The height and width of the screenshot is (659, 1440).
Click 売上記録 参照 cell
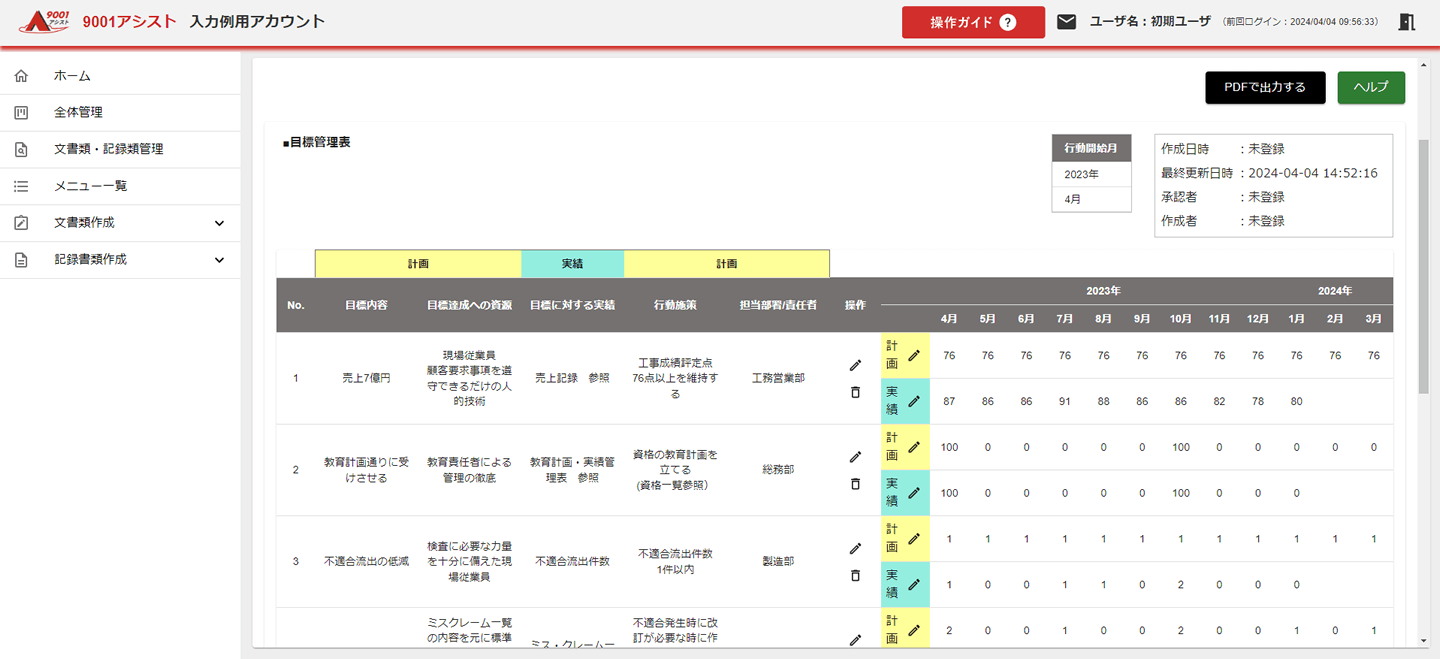tap(572, 378)
